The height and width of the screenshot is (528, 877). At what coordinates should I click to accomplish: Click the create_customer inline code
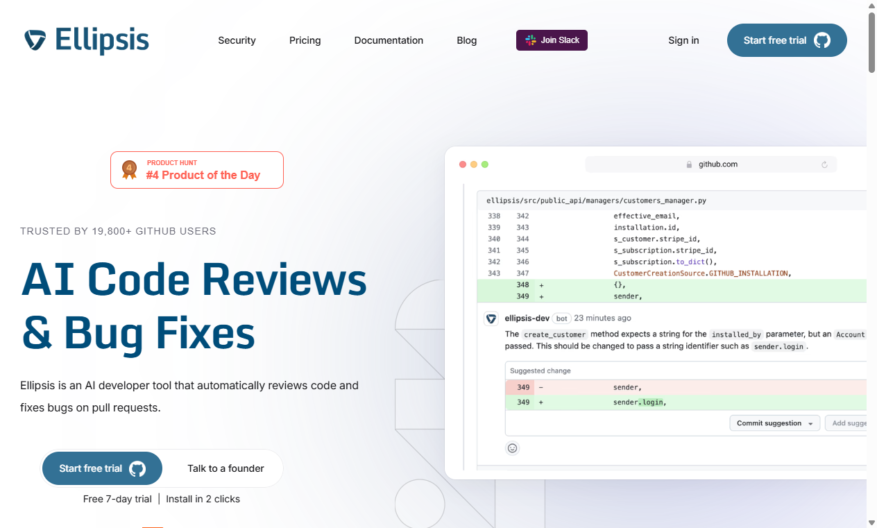554,334
